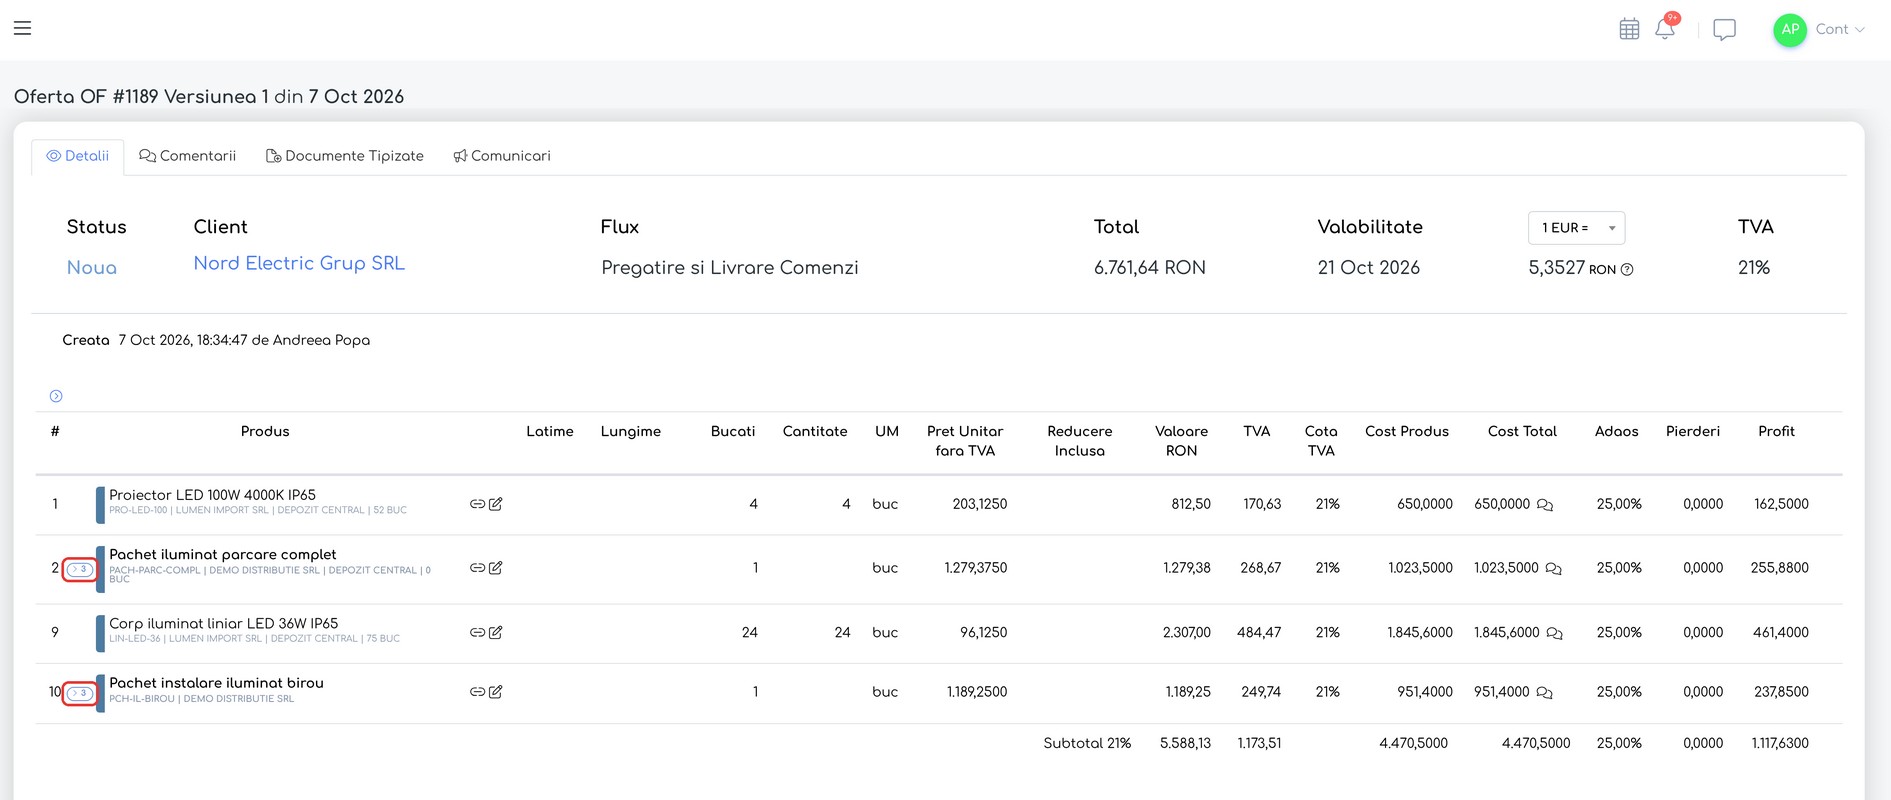Edit the Pachet iluminat parcare complet row
1891x800 pixels.
[x=495, y=568]
